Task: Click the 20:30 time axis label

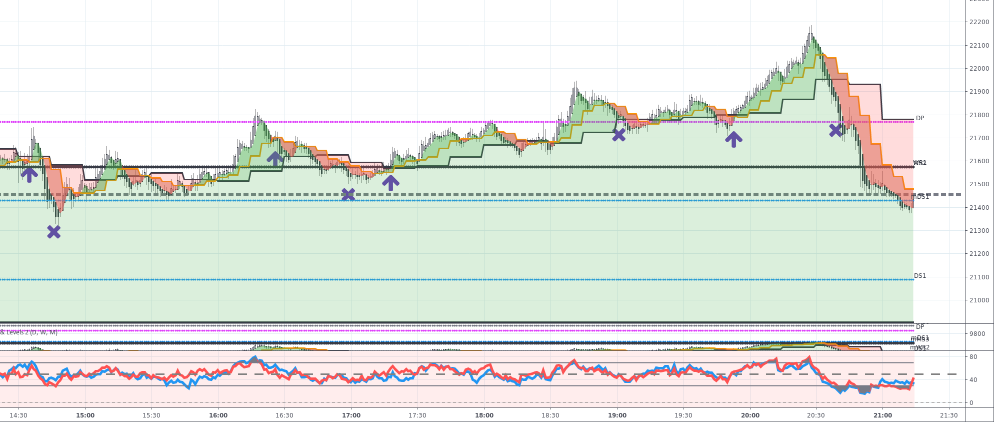Action: (x=816, y=416)
